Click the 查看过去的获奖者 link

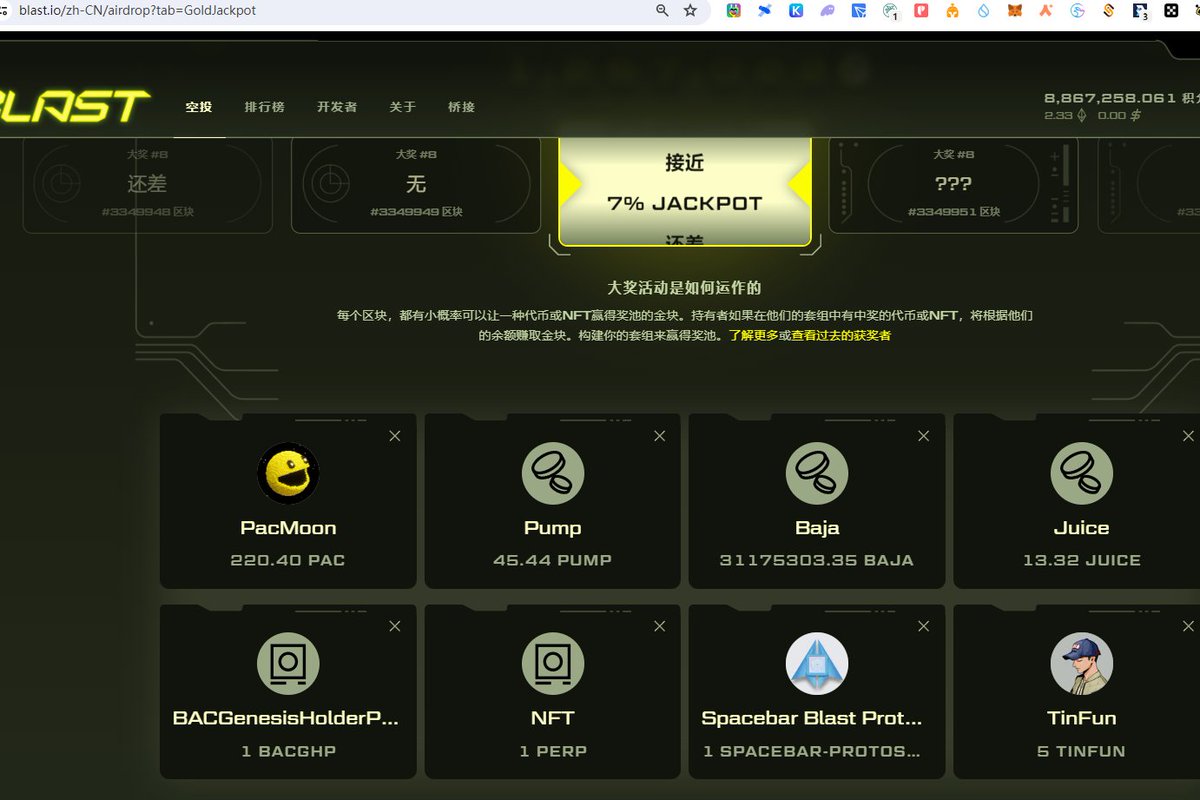click(x=841, y=336)
